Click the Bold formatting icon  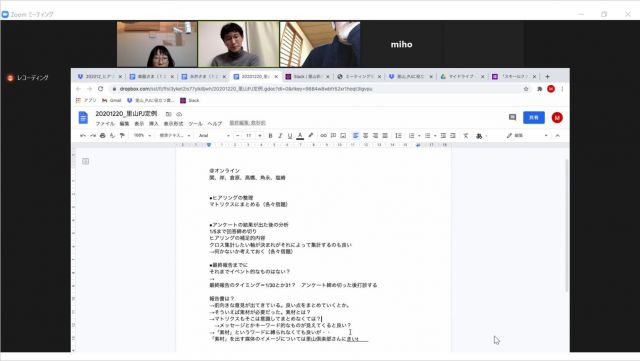coord(270,136)
